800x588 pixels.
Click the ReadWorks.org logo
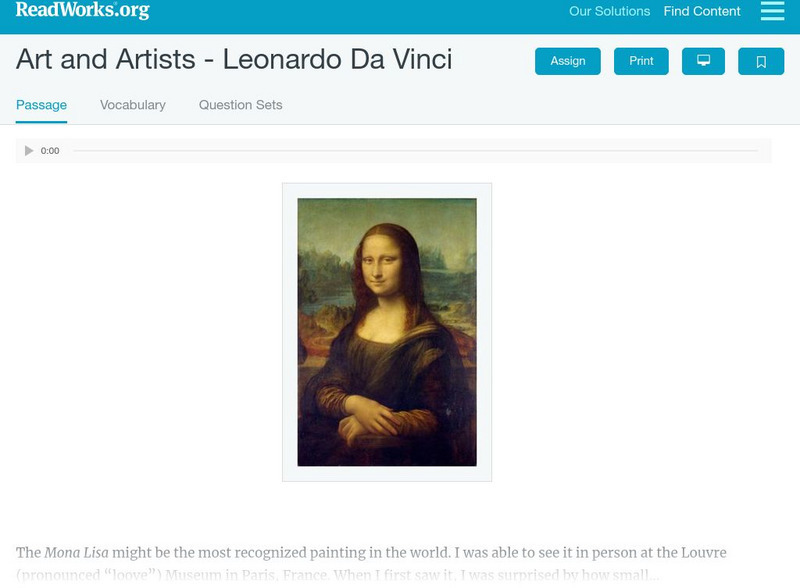click(82, 11)
